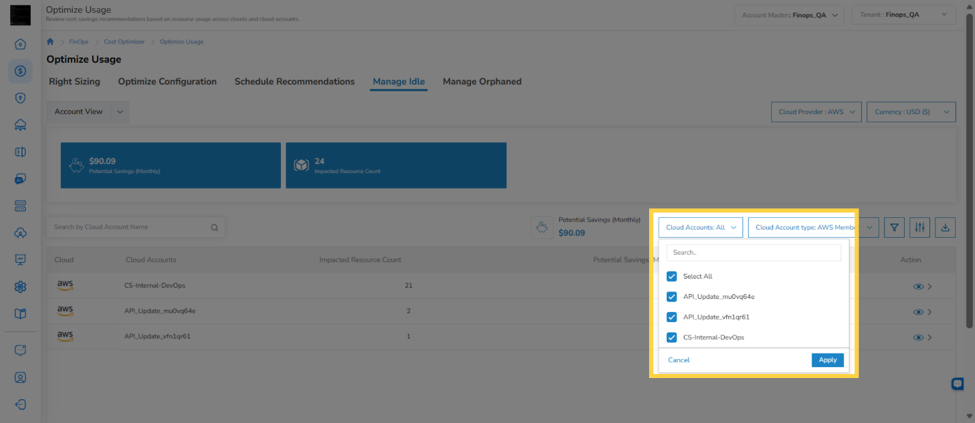Click the Search by Cloud Account Name field

[x=136, y=227]
